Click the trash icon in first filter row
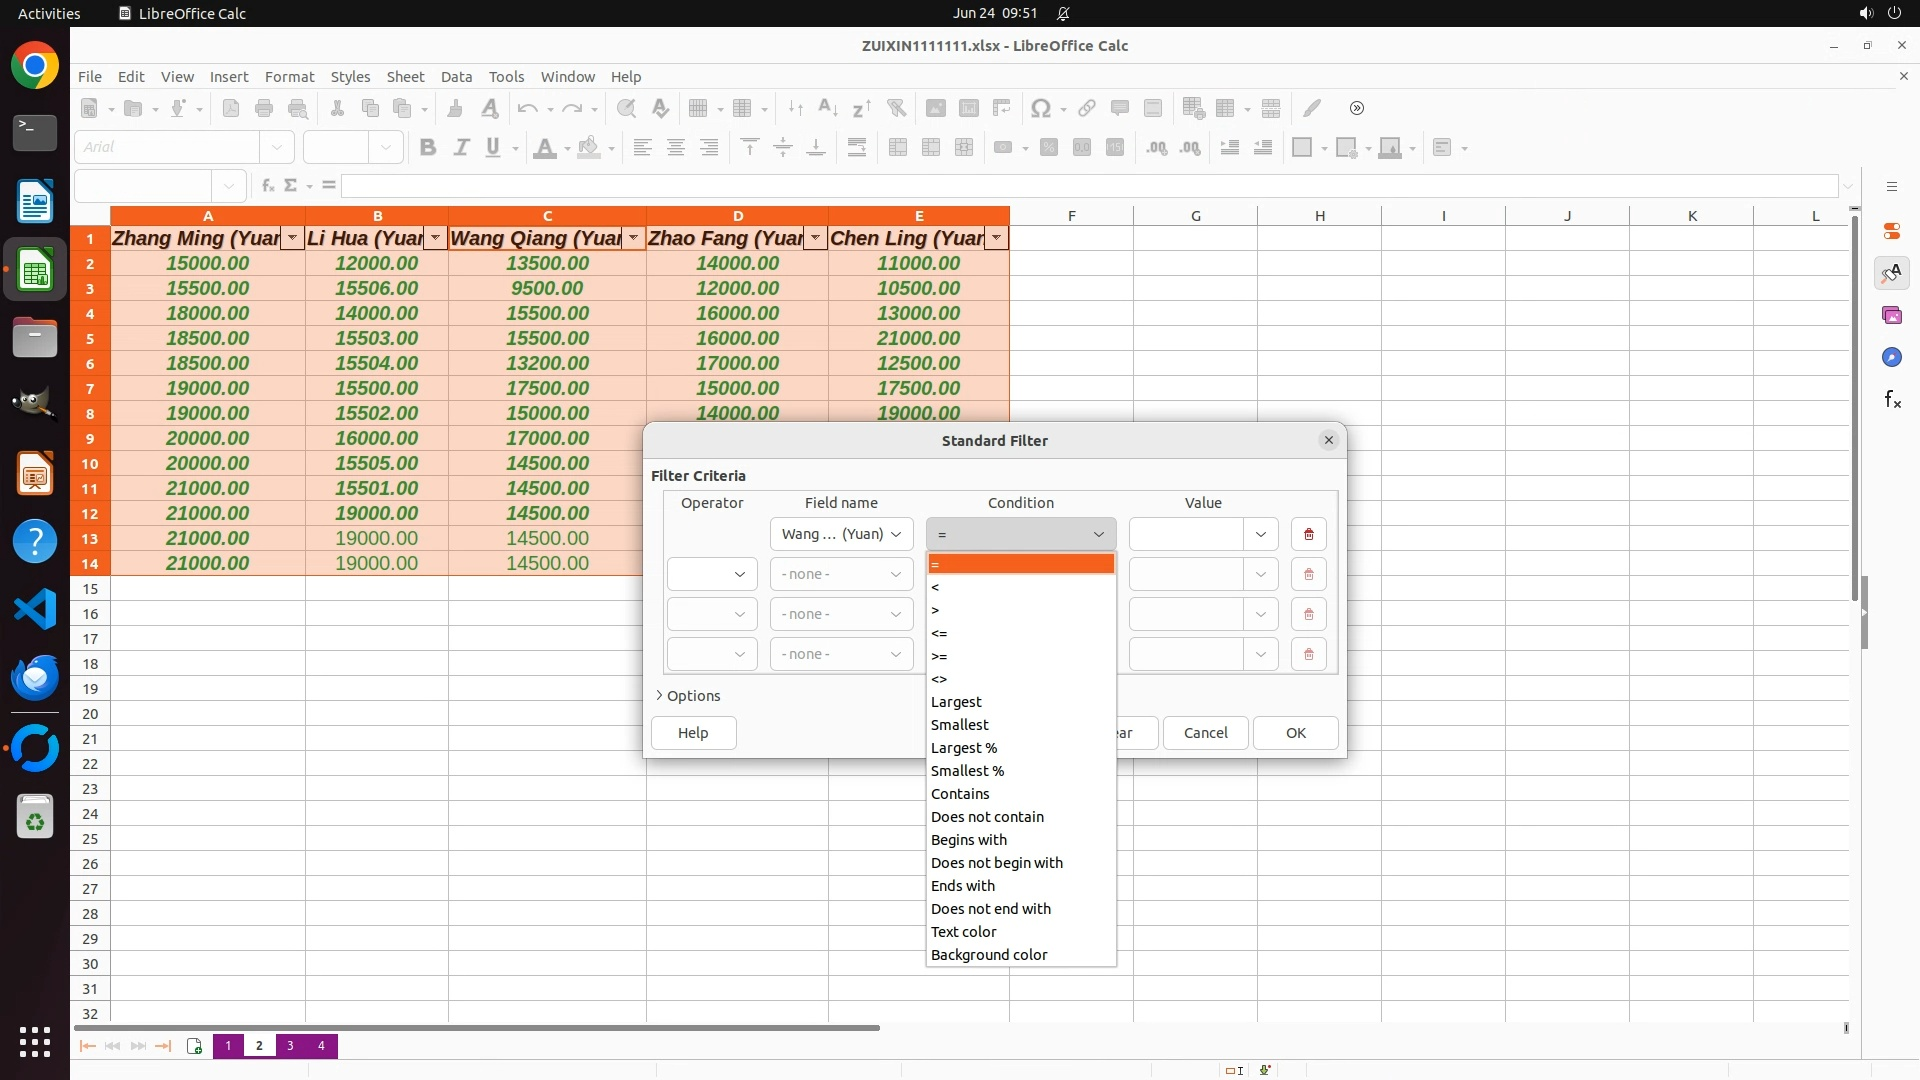The image size is (1920, 1080). coord(1308,534)
